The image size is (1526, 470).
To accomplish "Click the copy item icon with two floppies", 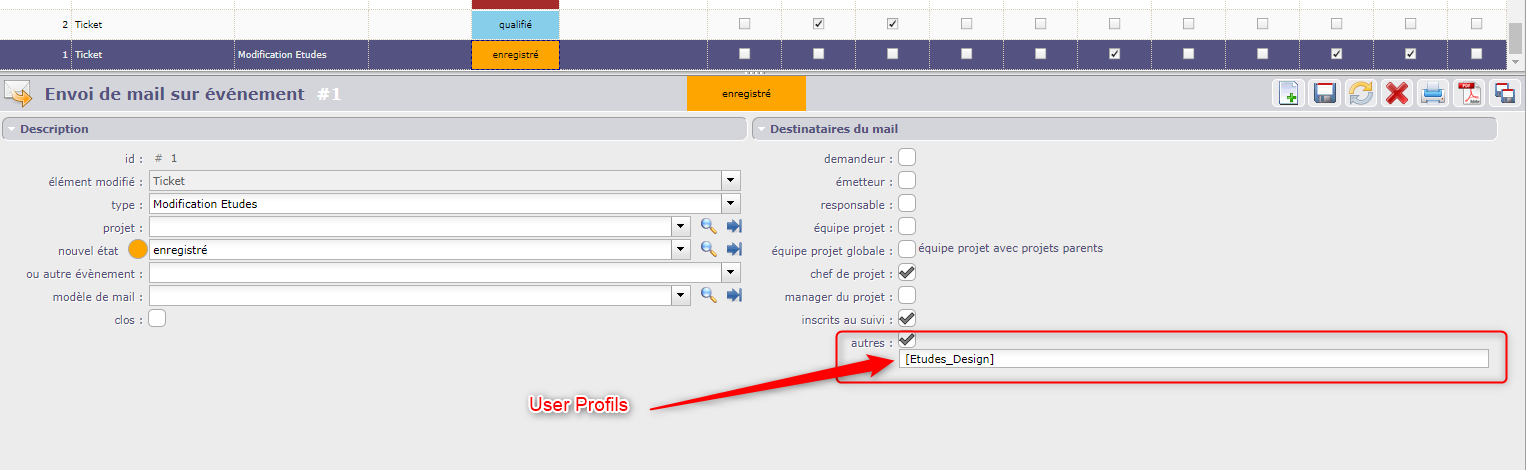I will pos(1504,94).
